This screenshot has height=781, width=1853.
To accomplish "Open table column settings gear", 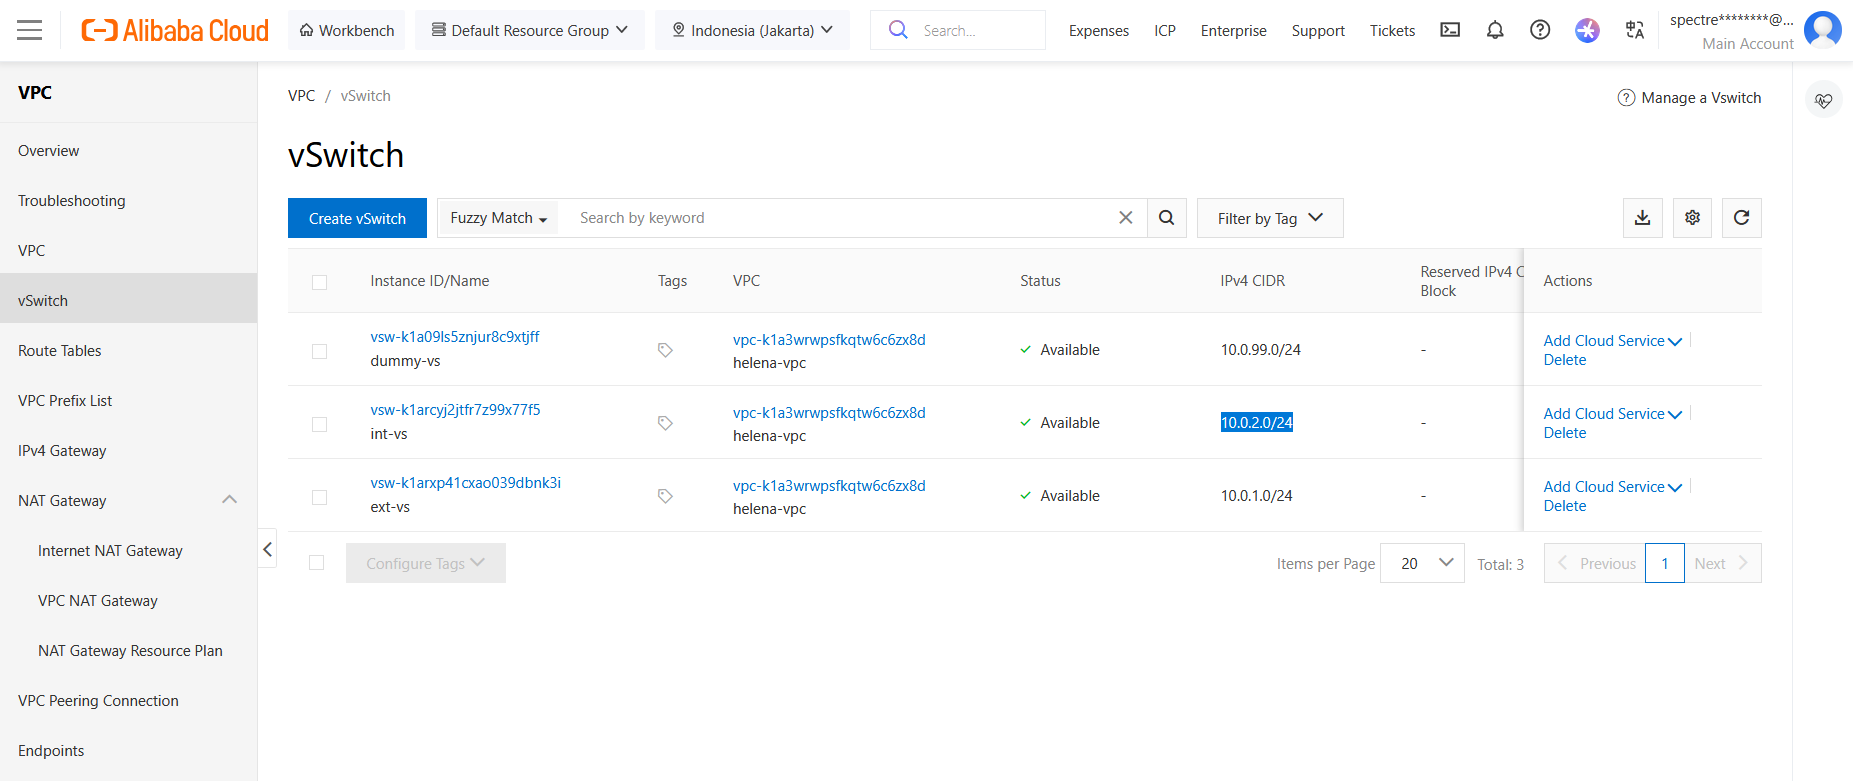I will tap(1692, 218).
